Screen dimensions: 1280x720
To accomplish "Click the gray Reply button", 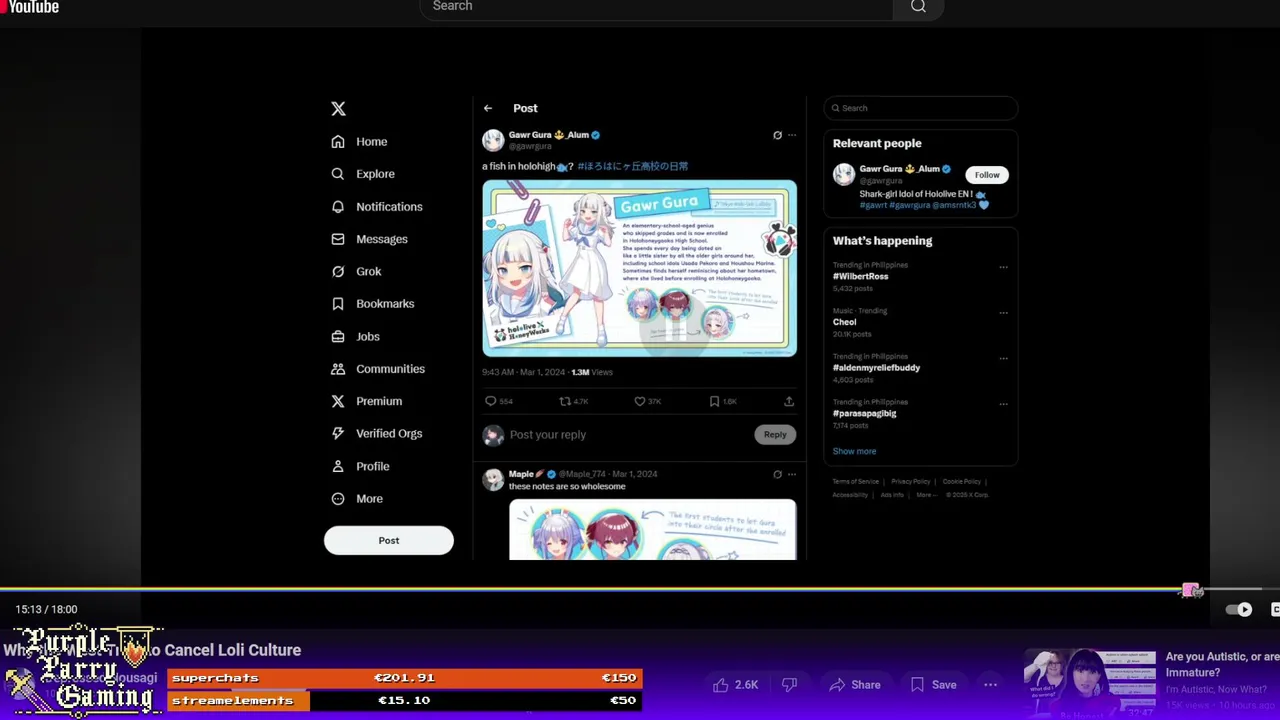I will click(775, 435).
